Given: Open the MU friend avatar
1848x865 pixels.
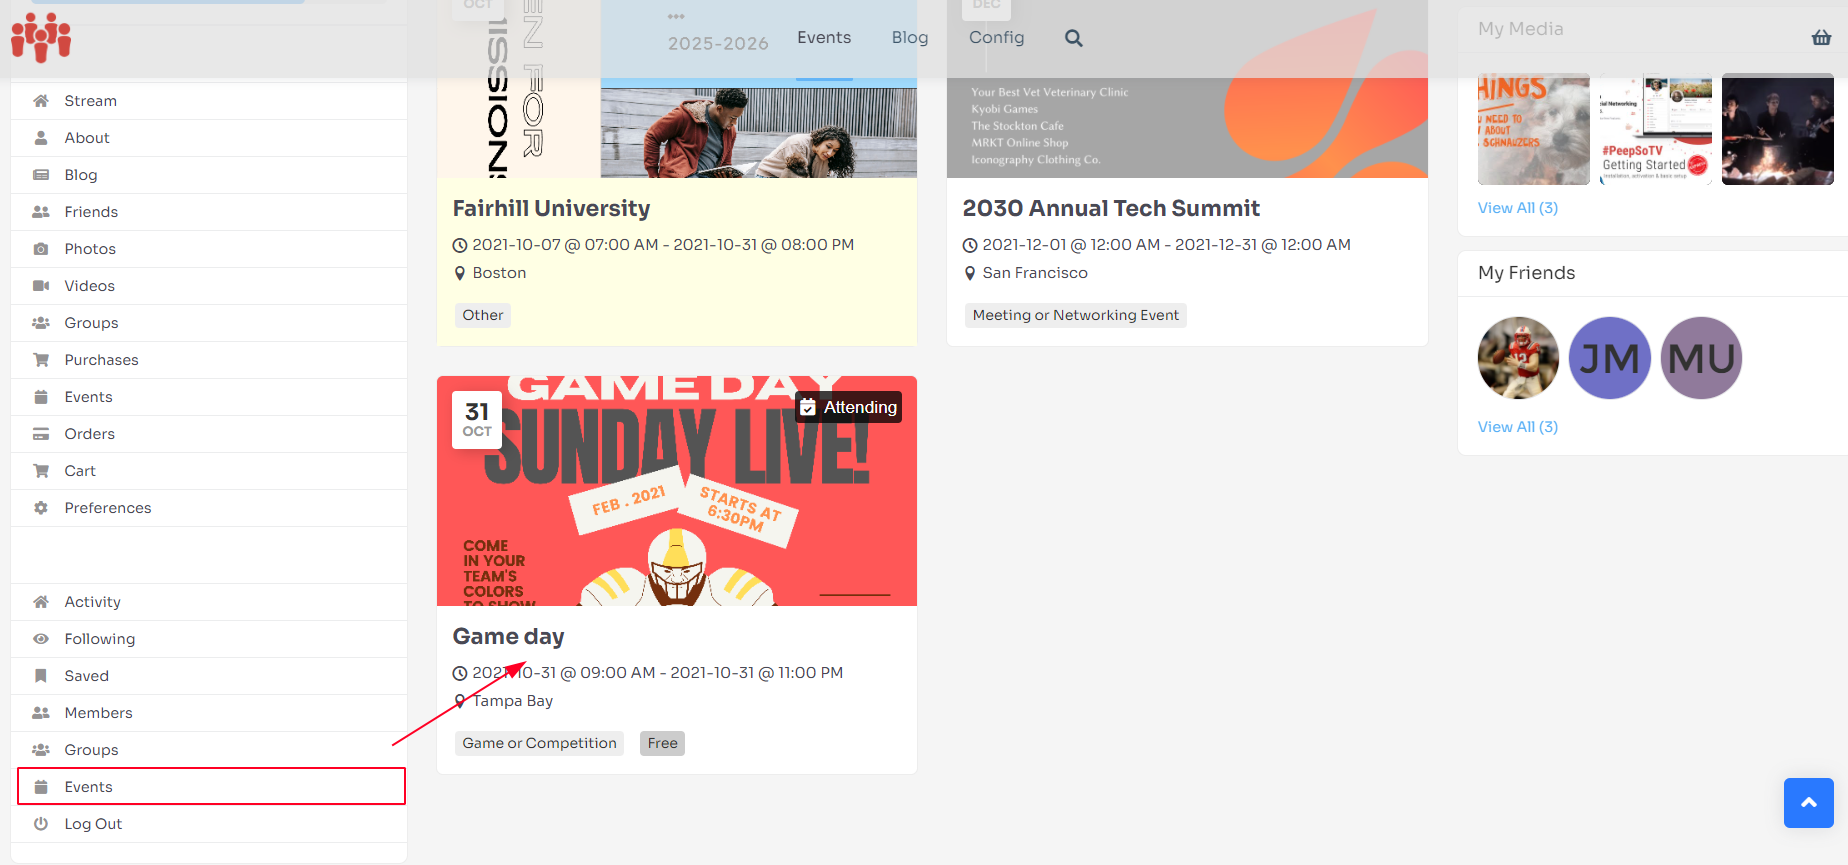Looking at the screenshot, I should [1702, 358].
